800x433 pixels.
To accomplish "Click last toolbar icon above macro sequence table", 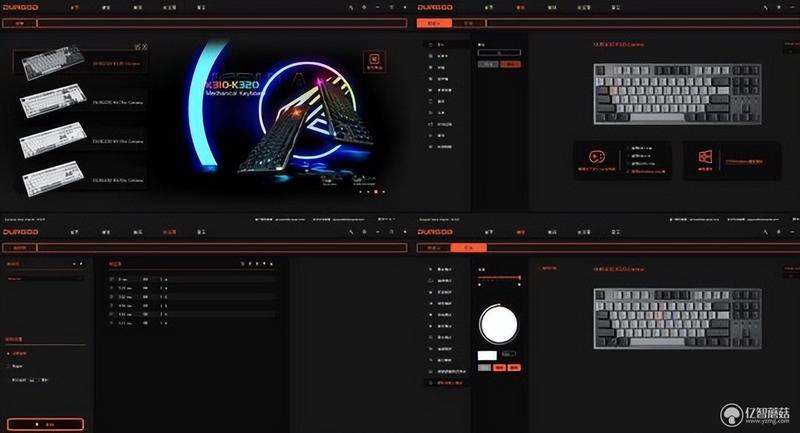I will [271, 264].
